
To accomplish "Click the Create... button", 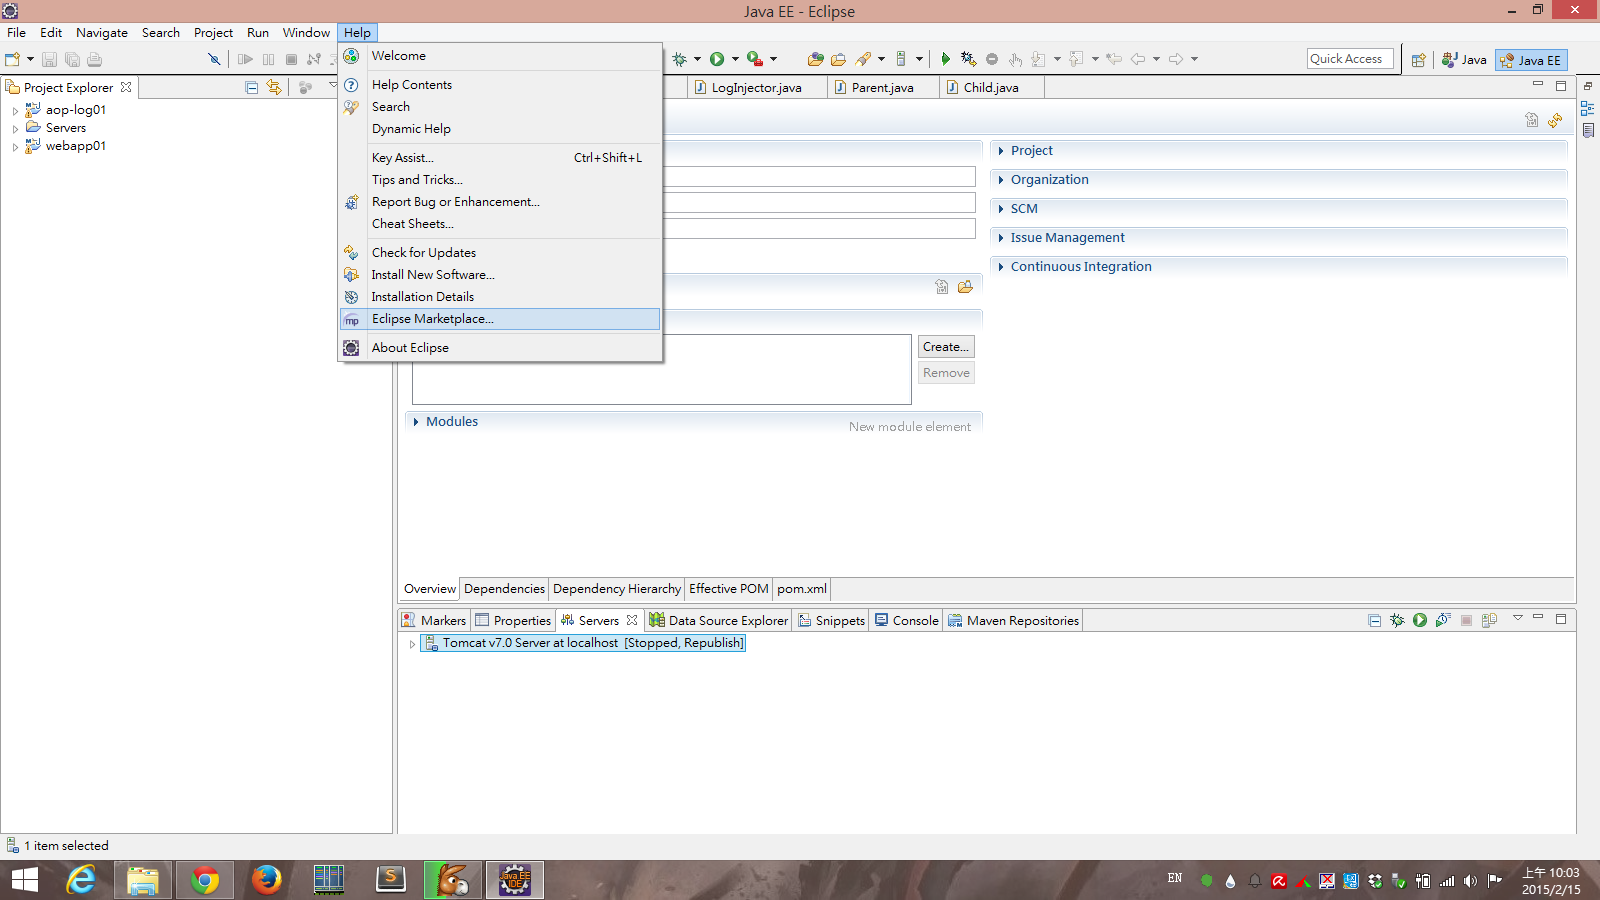I will tap(946, 347).
